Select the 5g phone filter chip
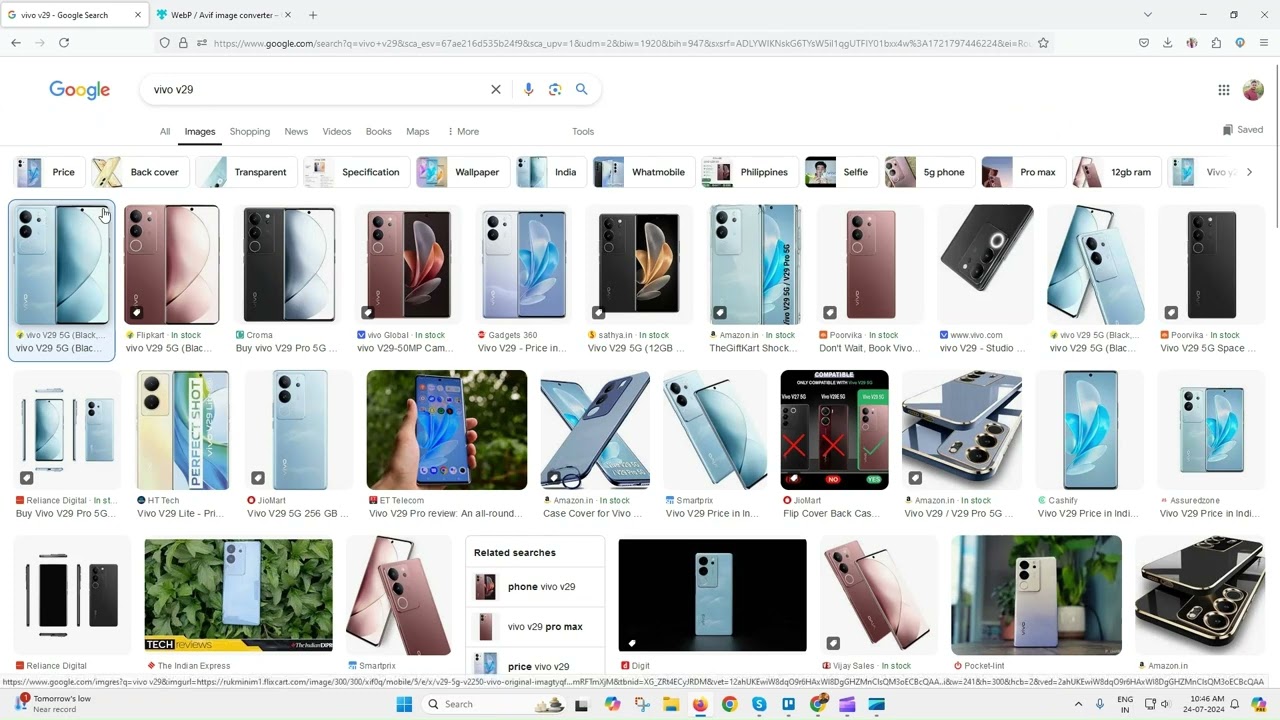This screenshot has width=1280, height=720. [x=929, y=172]
